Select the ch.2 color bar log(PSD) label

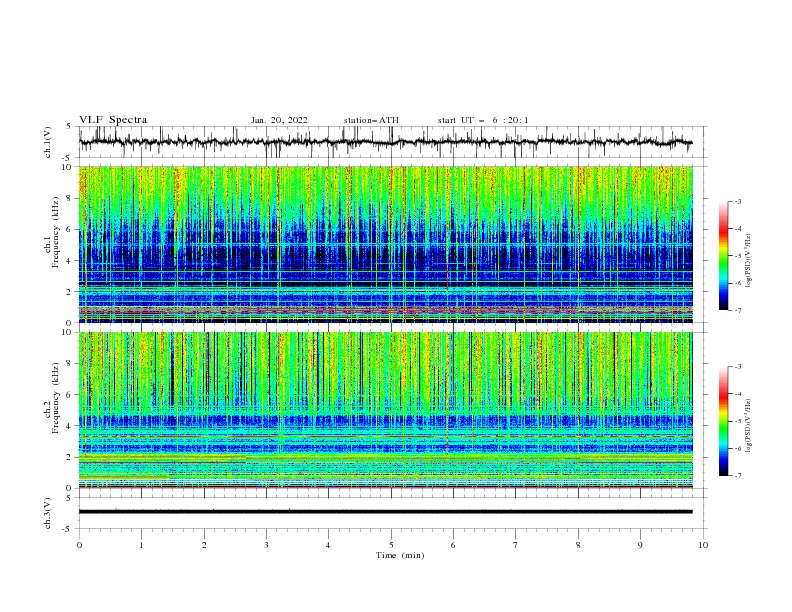[x=749, y=426]
